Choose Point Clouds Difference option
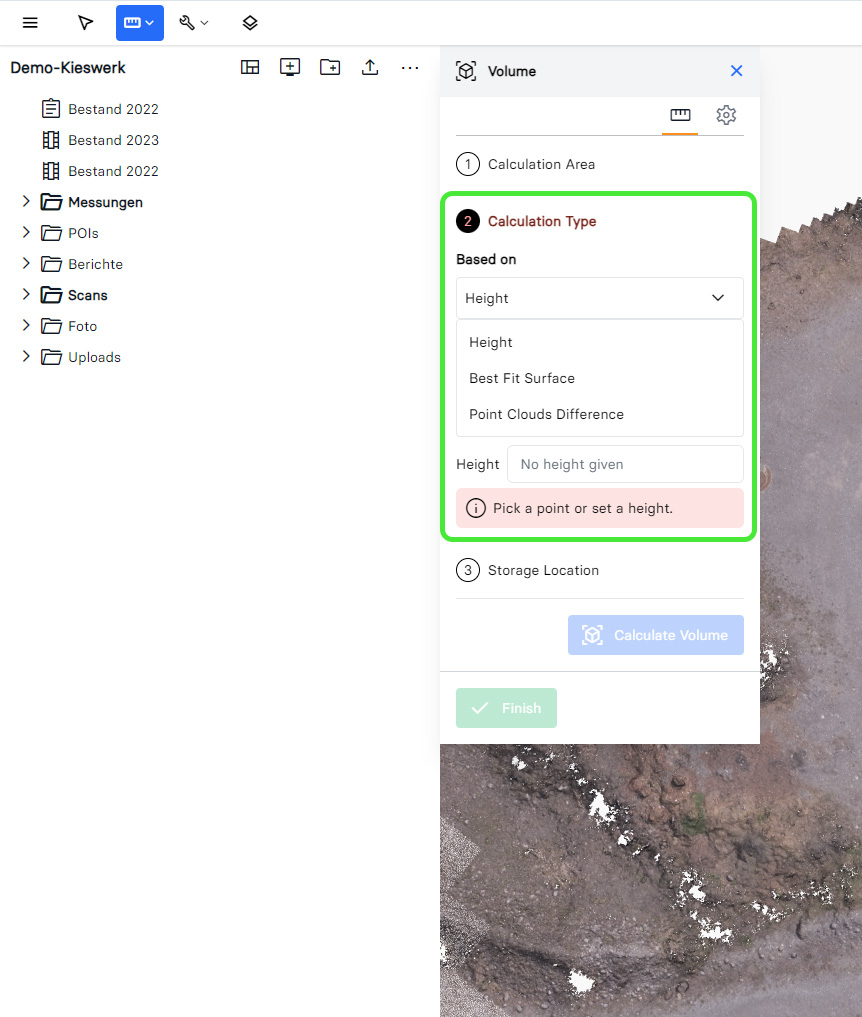Image resolution: width=862 pixels, height=1017 pixels. pyautogui.click(x=546, y=414)
